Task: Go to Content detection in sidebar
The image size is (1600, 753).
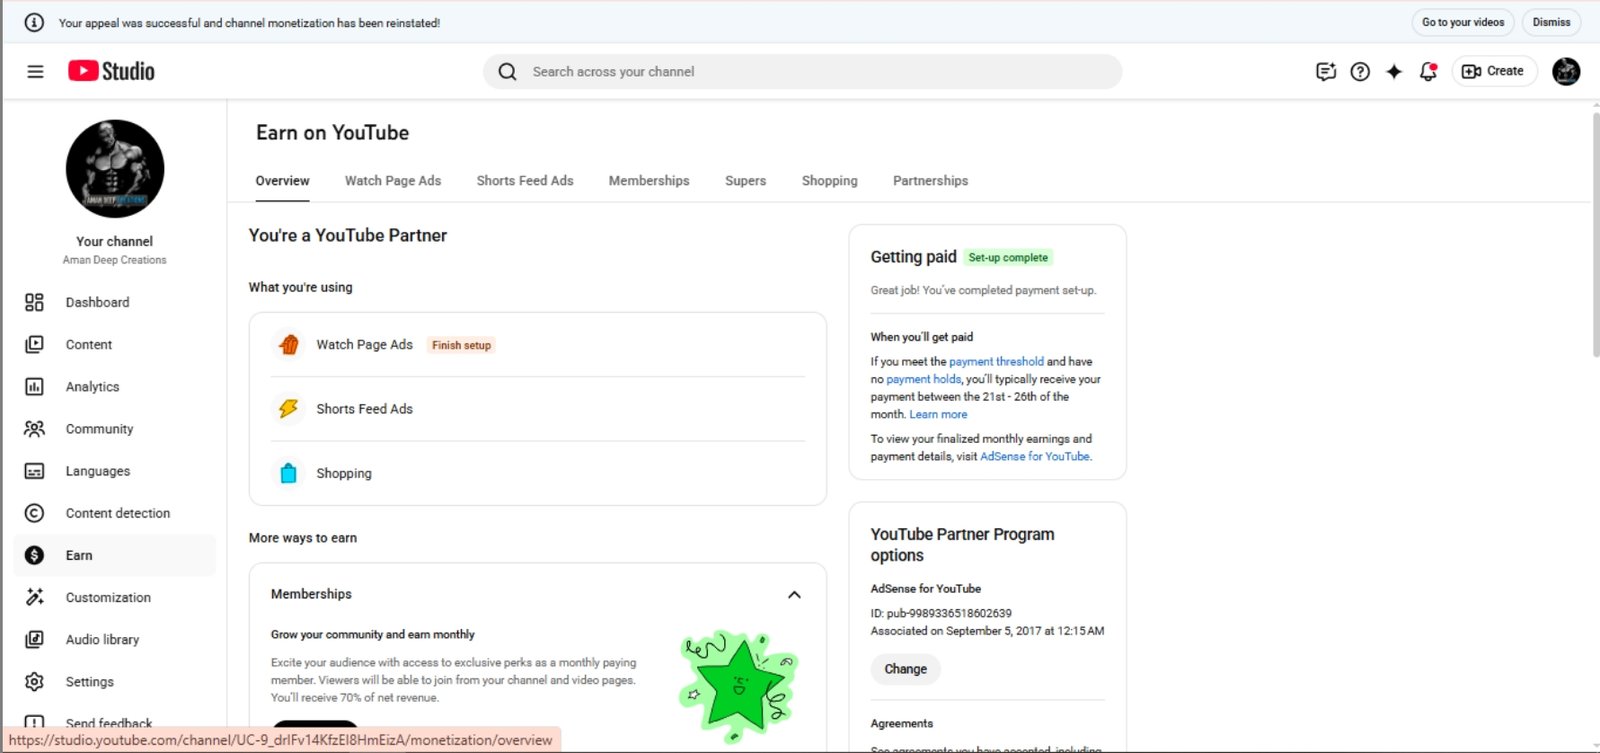Action: coord(117,513)
